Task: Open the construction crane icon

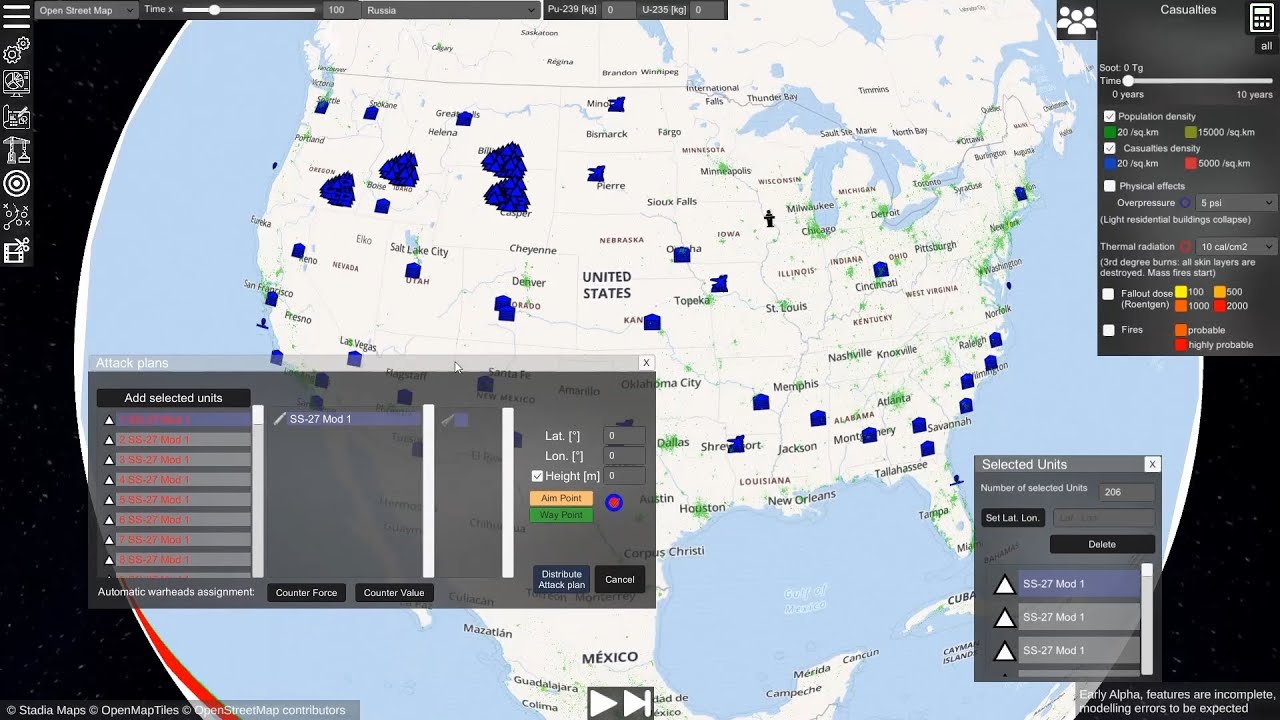Action: (x=17, y=150)
